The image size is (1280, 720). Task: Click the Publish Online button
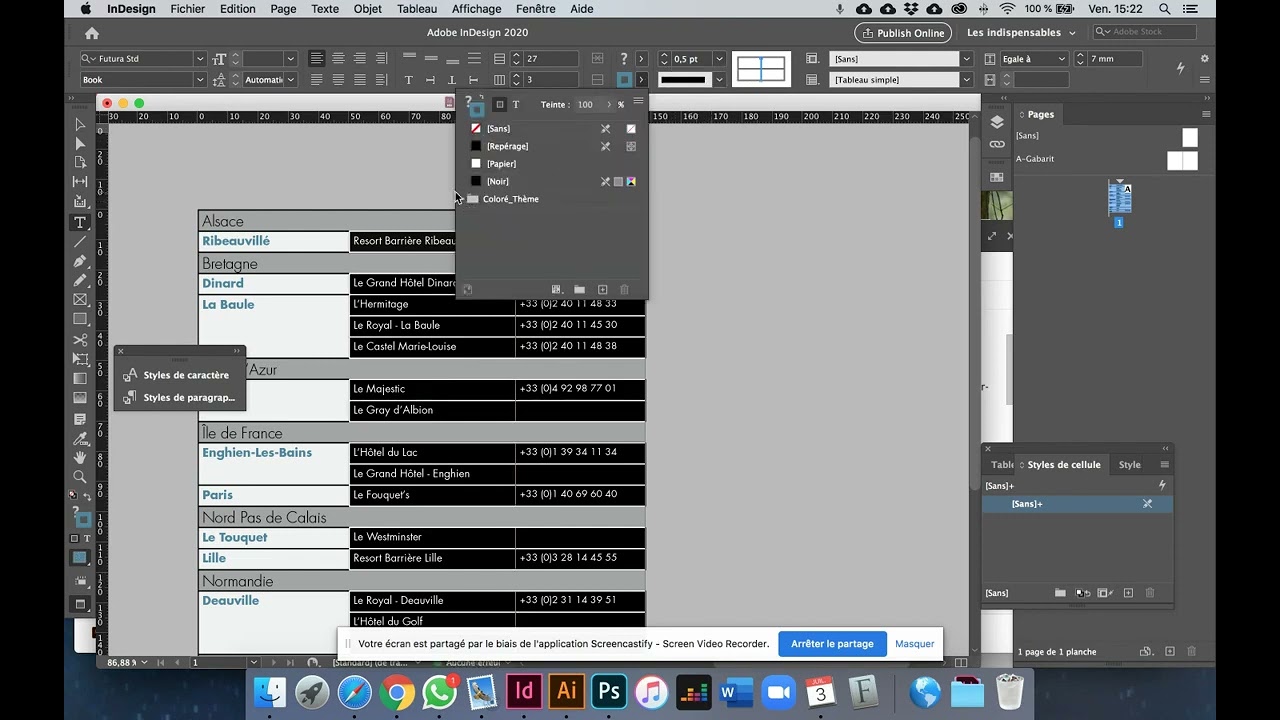coord(903,33)
